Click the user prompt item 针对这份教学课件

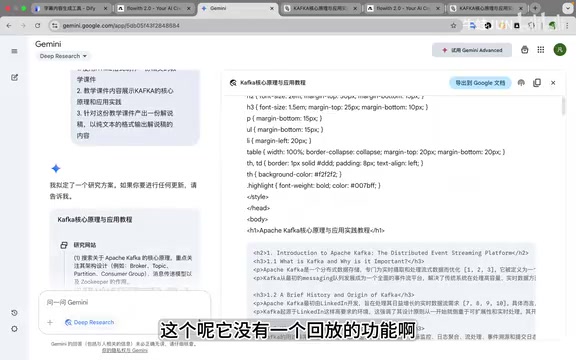click(125, 124)
